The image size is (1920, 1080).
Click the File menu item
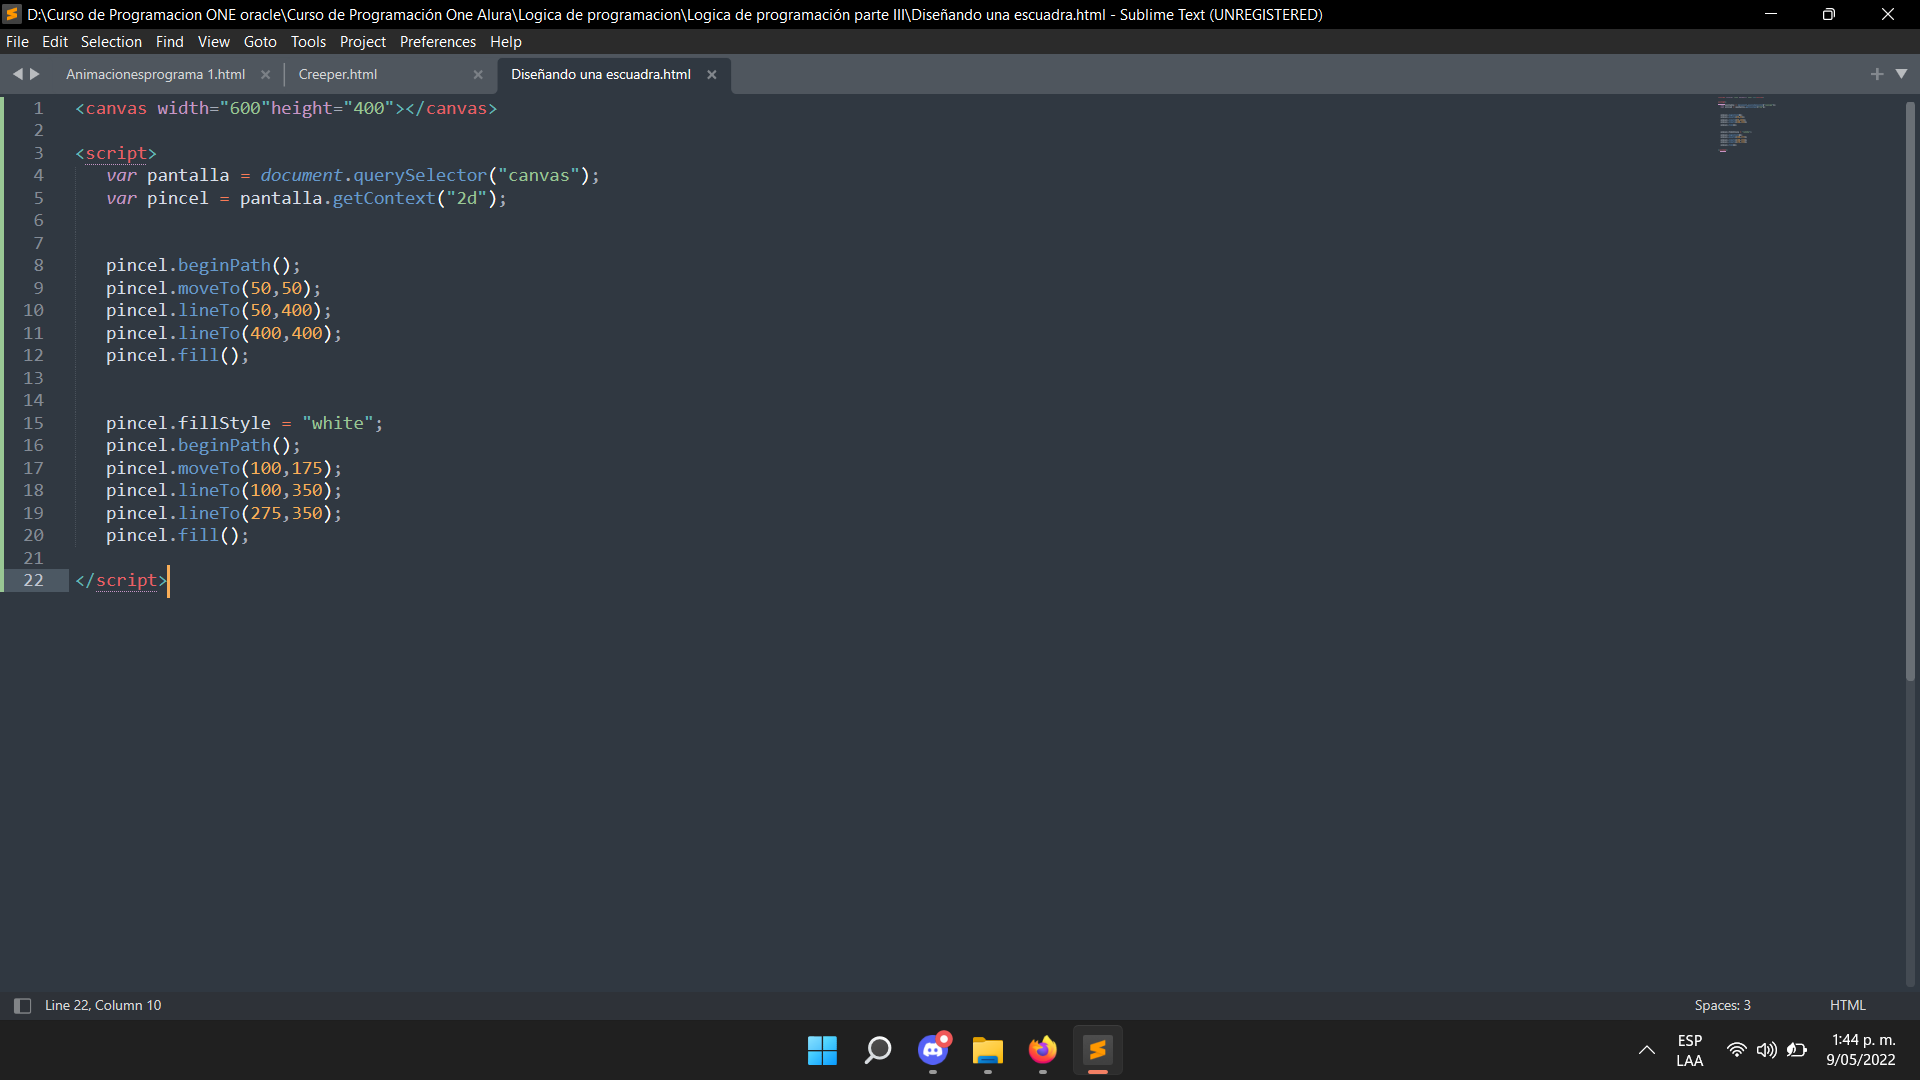coord(18,41)
